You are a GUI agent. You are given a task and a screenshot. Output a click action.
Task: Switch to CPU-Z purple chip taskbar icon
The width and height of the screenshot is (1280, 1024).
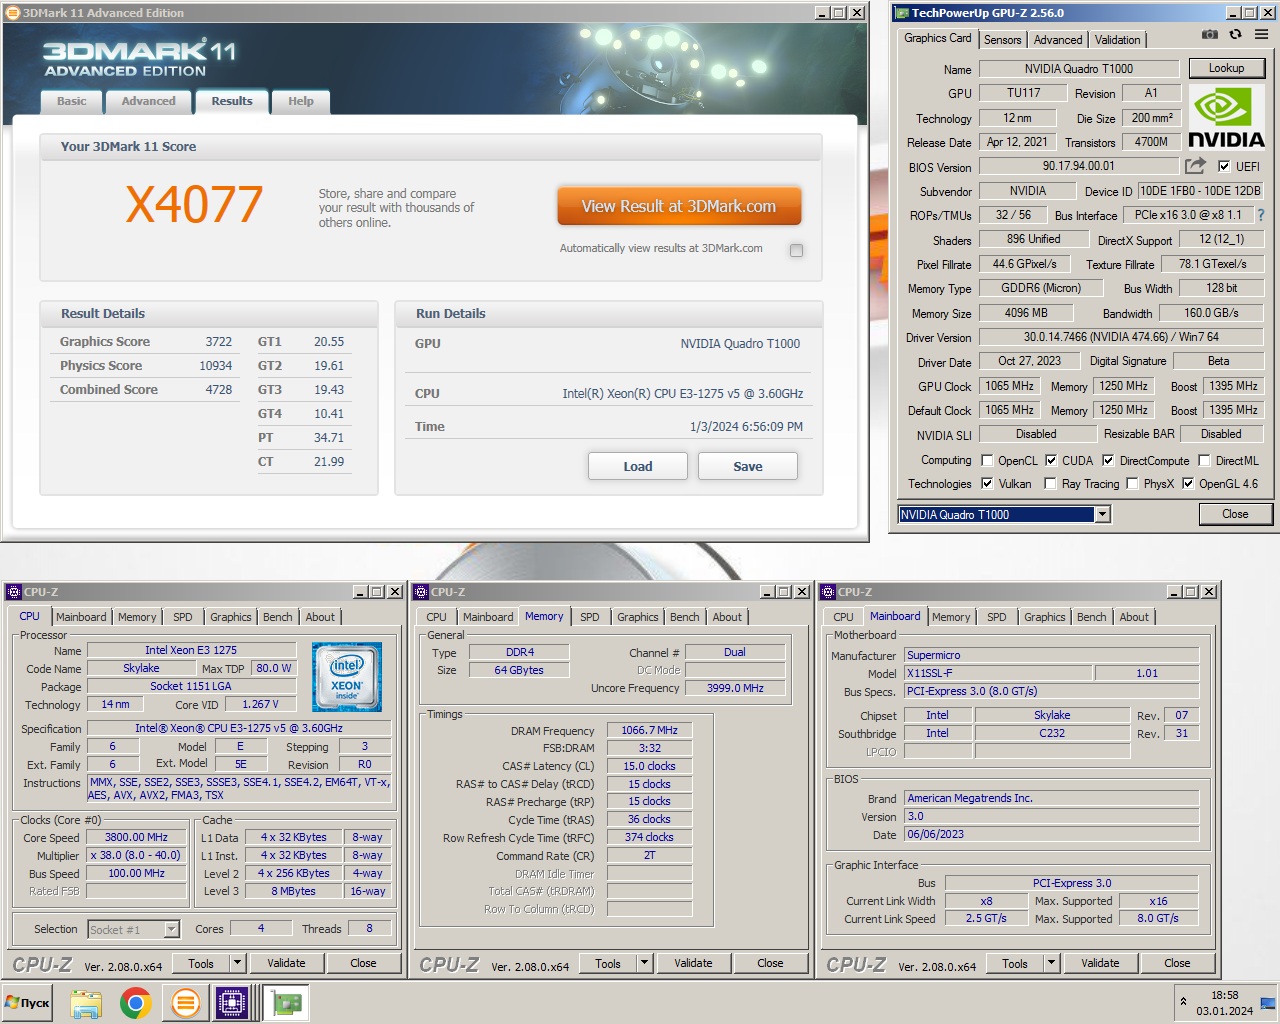[232, 1002]
